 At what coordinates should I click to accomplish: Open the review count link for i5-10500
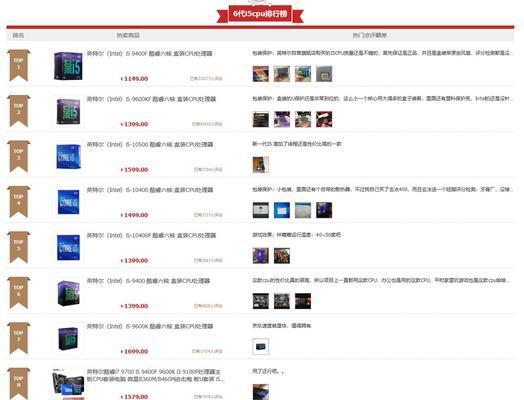coord(208,170)
